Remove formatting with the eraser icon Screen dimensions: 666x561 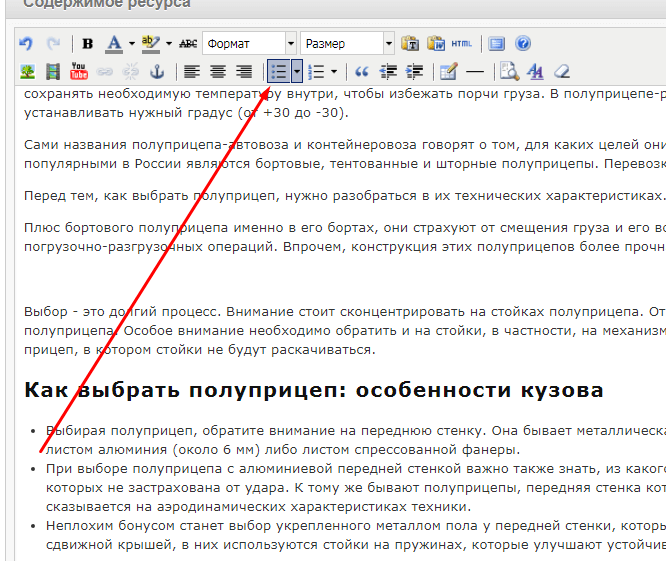562,71
